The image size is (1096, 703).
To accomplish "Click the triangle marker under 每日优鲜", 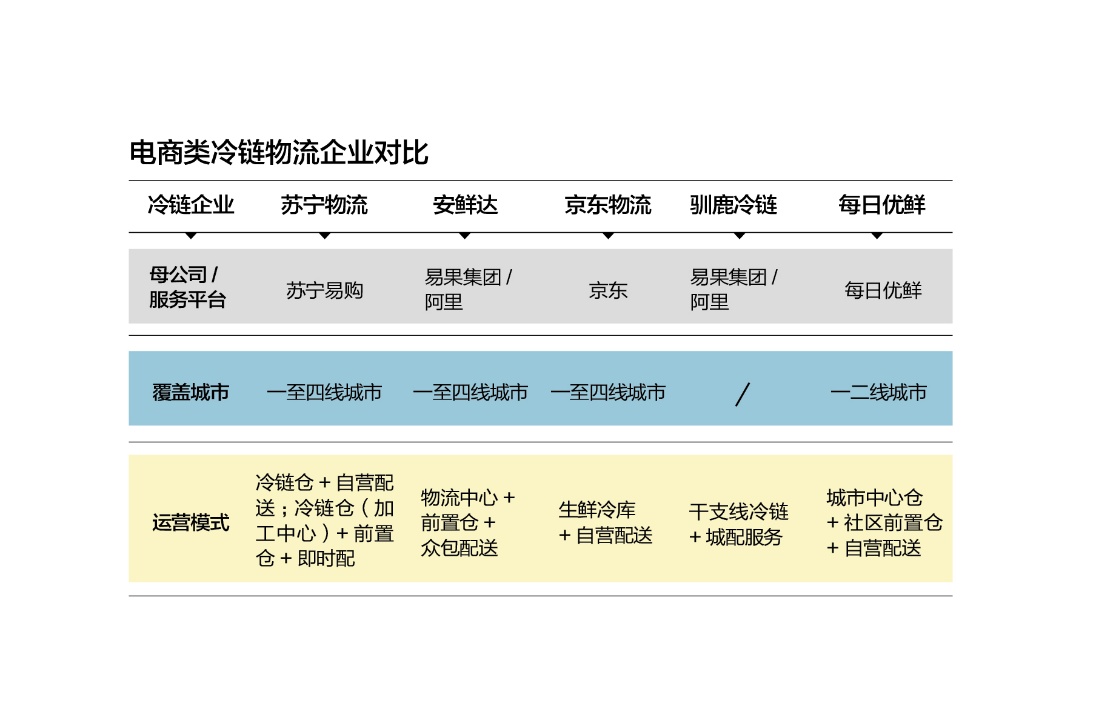I will (x=877, y=236).
